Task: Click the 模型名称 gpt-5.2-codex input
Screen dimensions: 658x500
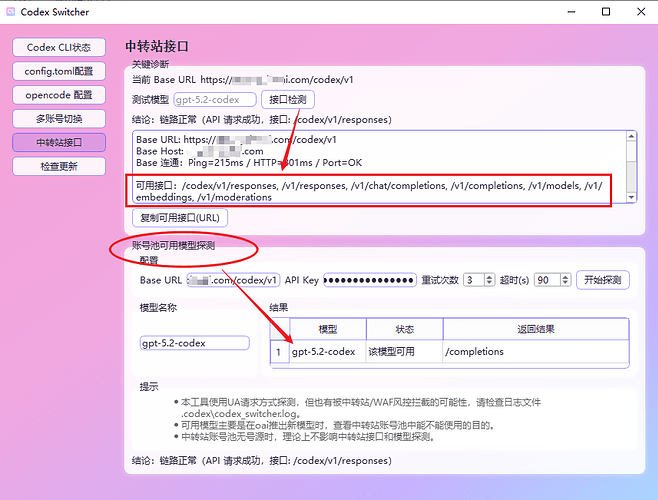Action: [x=195, y=343]
